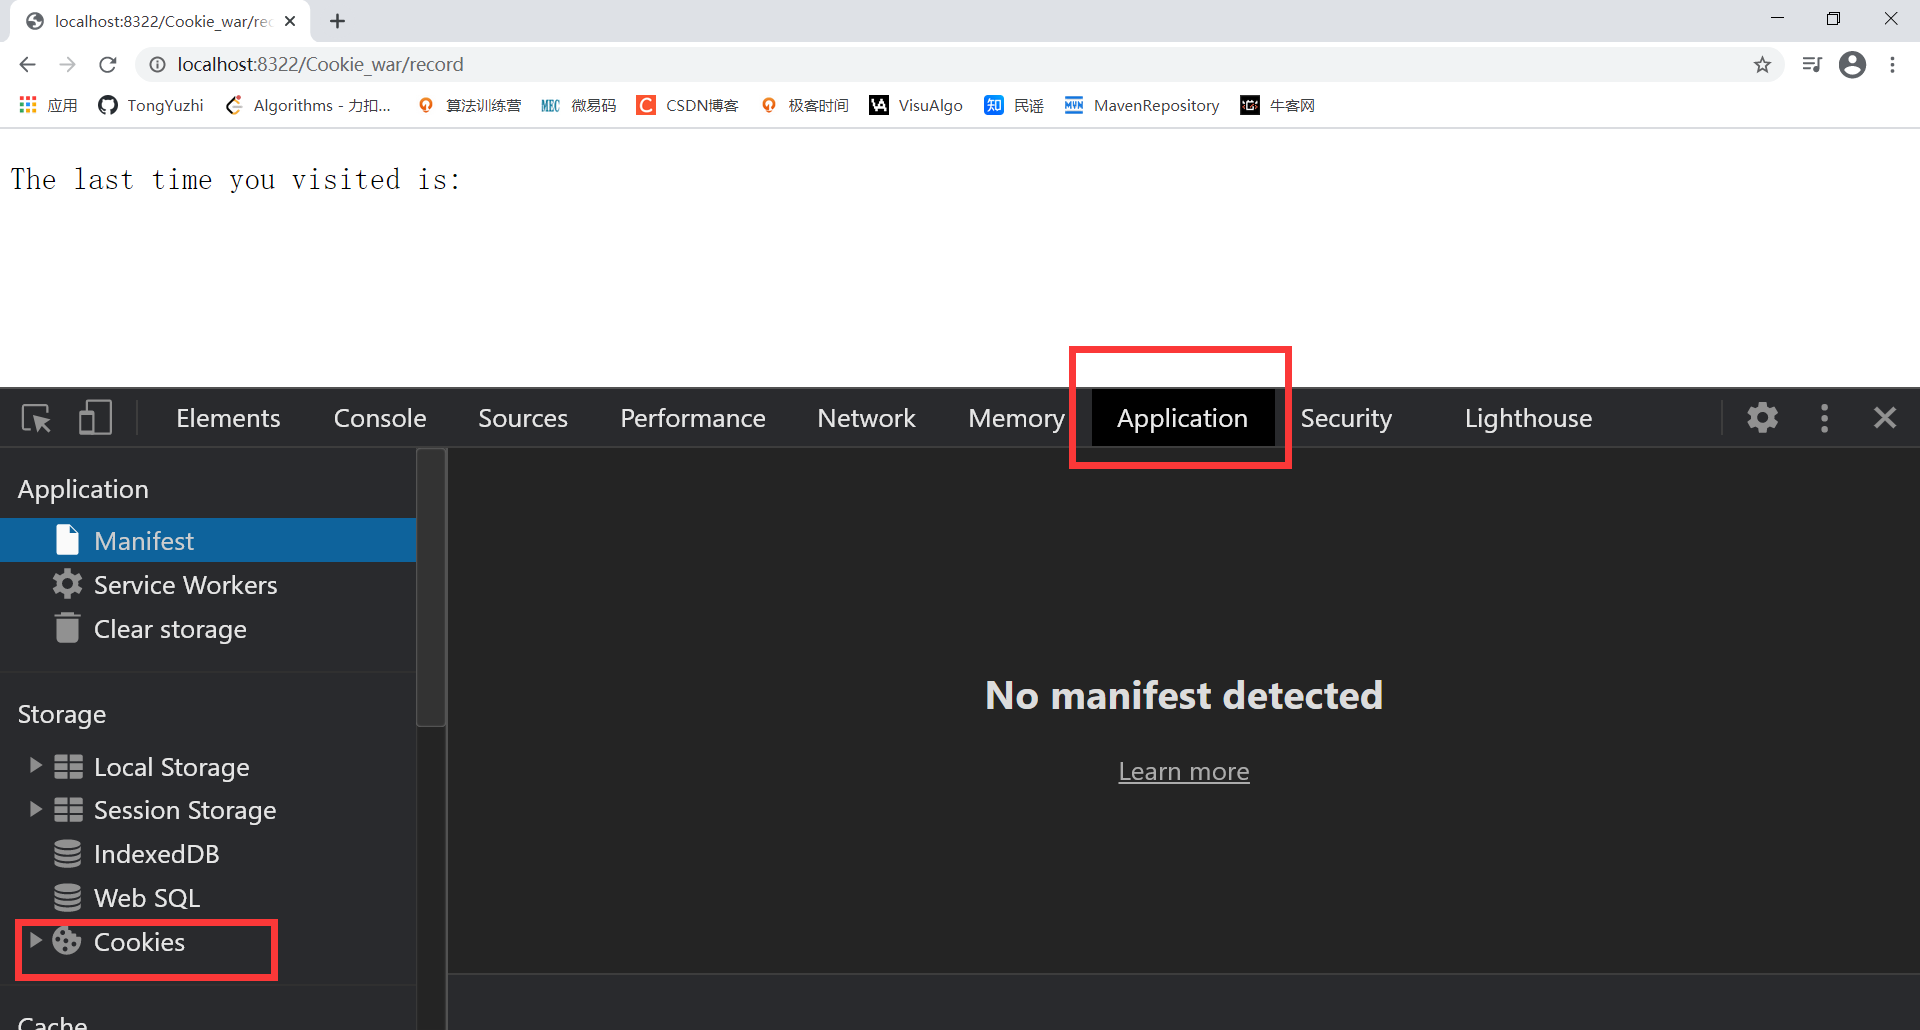Select Manifest in the Application sidebar
This screenshot has height=1030, width=1920.
pyautogui.click(x=208, y=540)
